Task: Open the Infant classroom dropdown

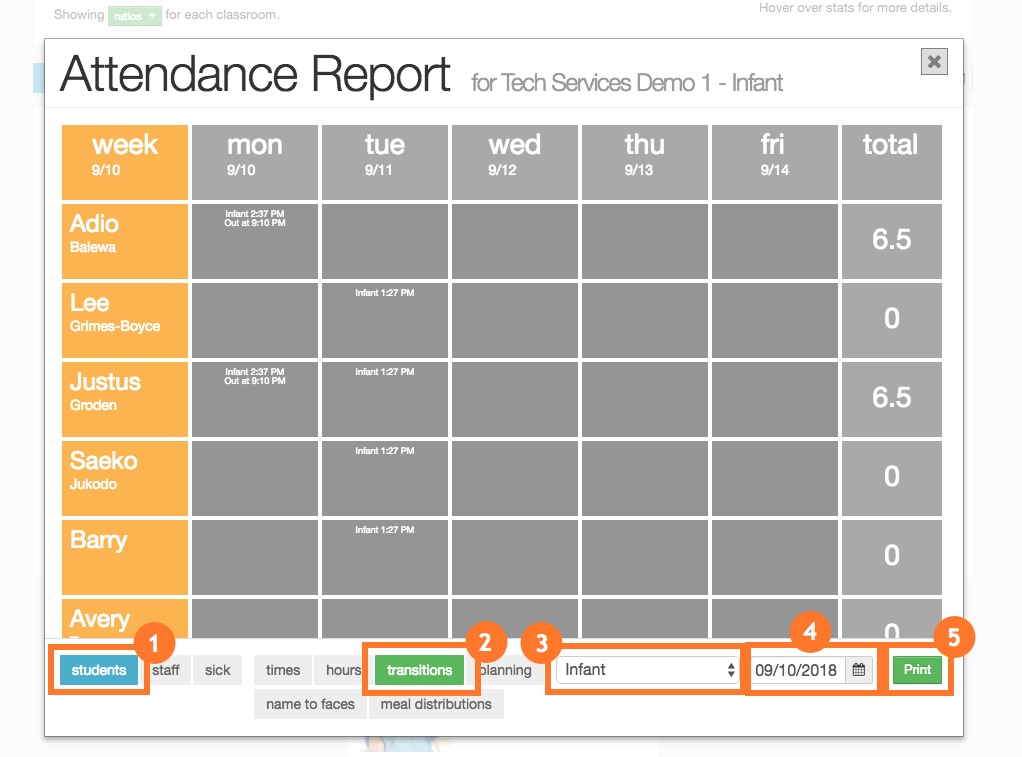Action: 648,670
